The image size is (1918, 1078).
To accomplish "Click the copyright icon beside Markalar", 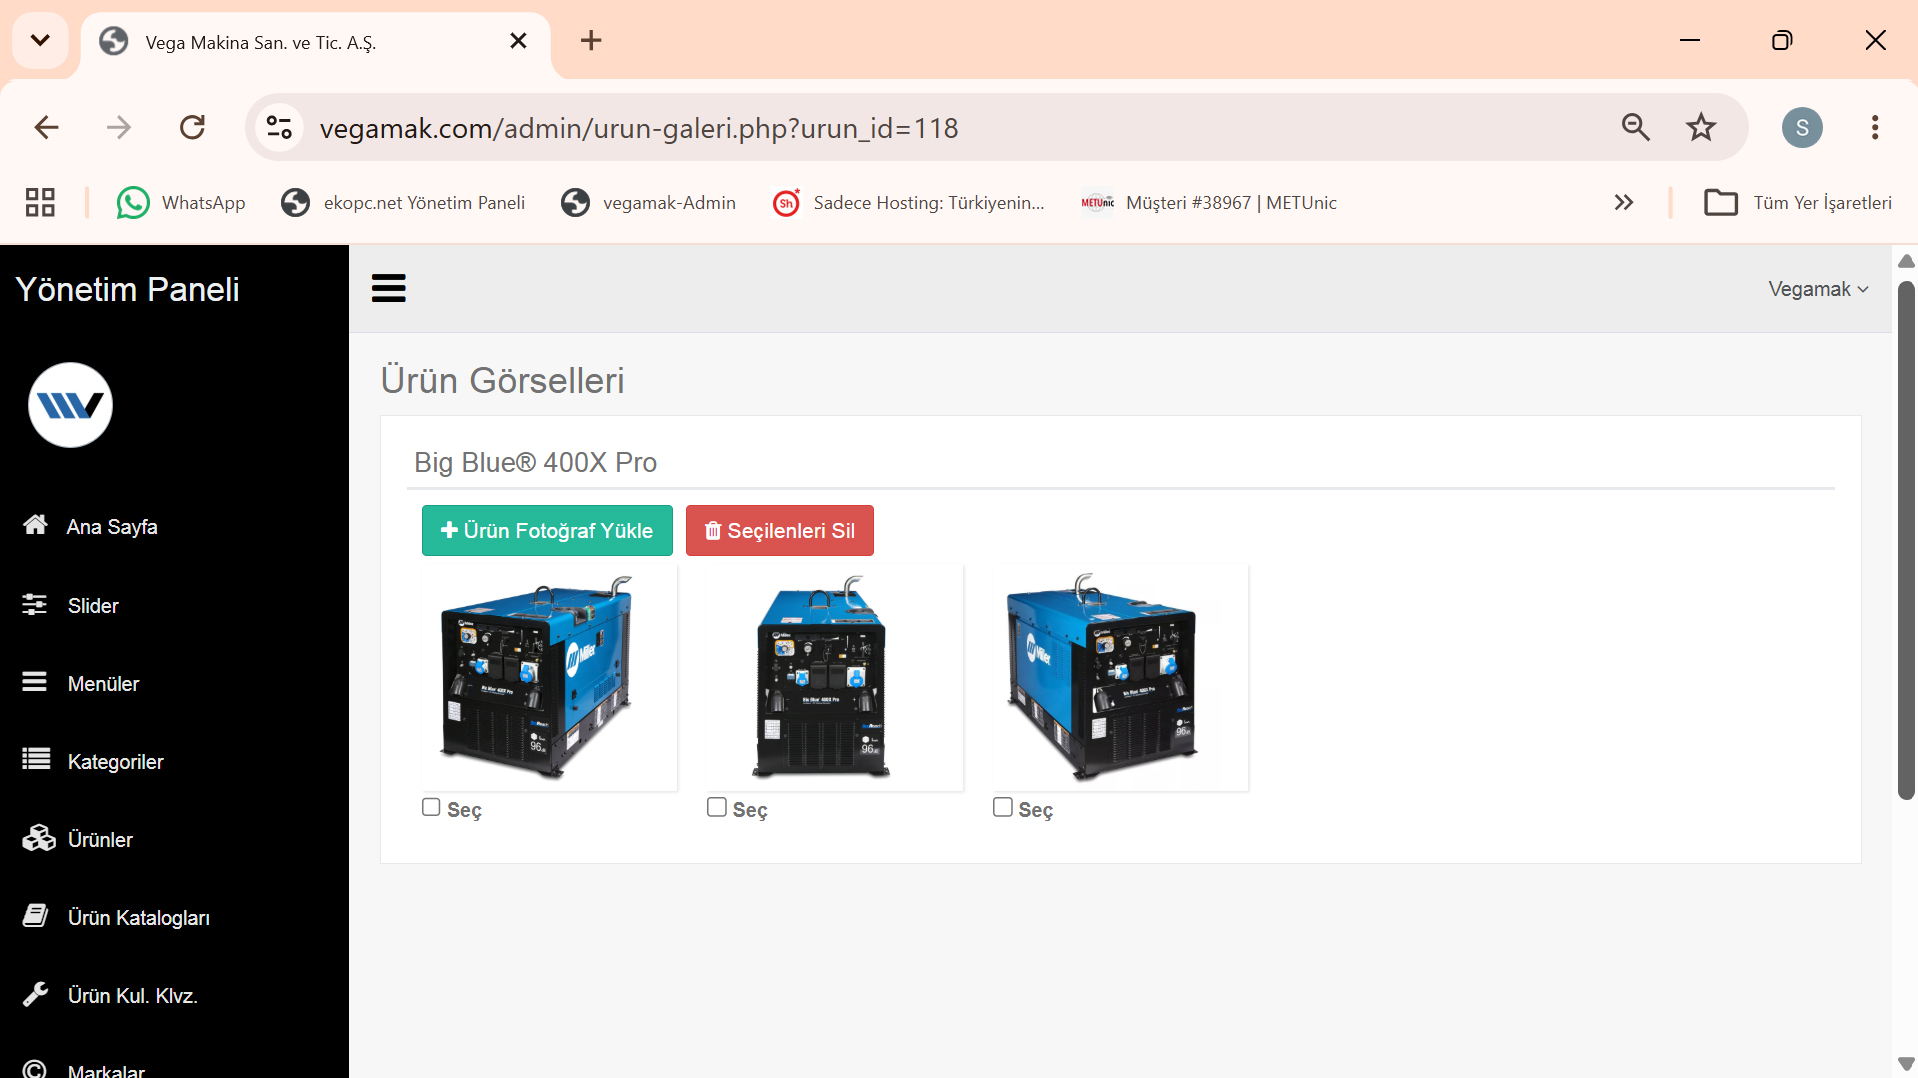I will (35, 1069).
